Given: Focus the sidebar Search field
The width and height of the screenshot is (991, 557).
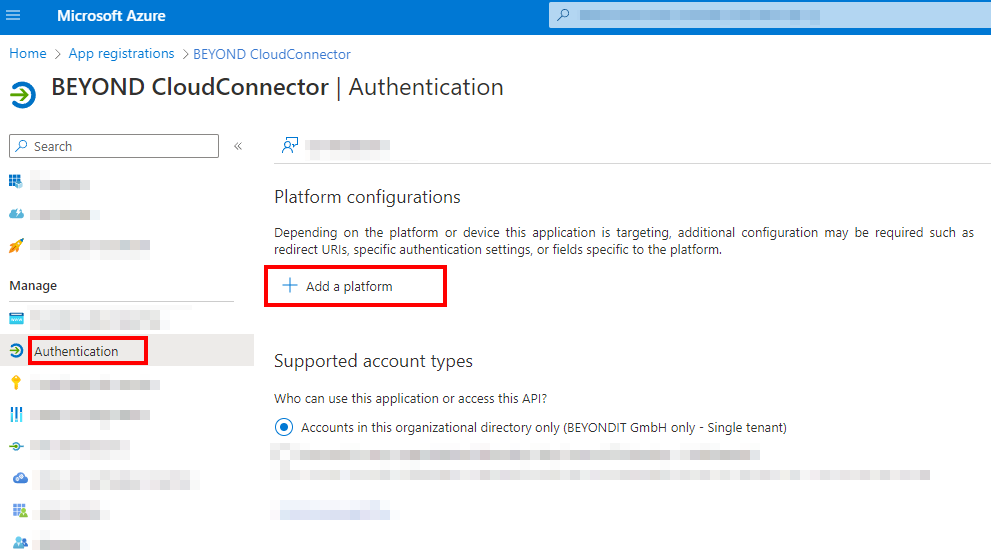Looking at the screenshot, I should click(x=114, y=146).
